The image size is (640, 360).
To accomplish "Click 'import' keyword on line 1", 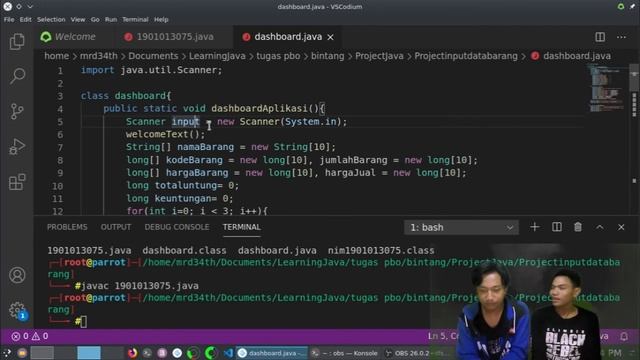I will (98, 70).
